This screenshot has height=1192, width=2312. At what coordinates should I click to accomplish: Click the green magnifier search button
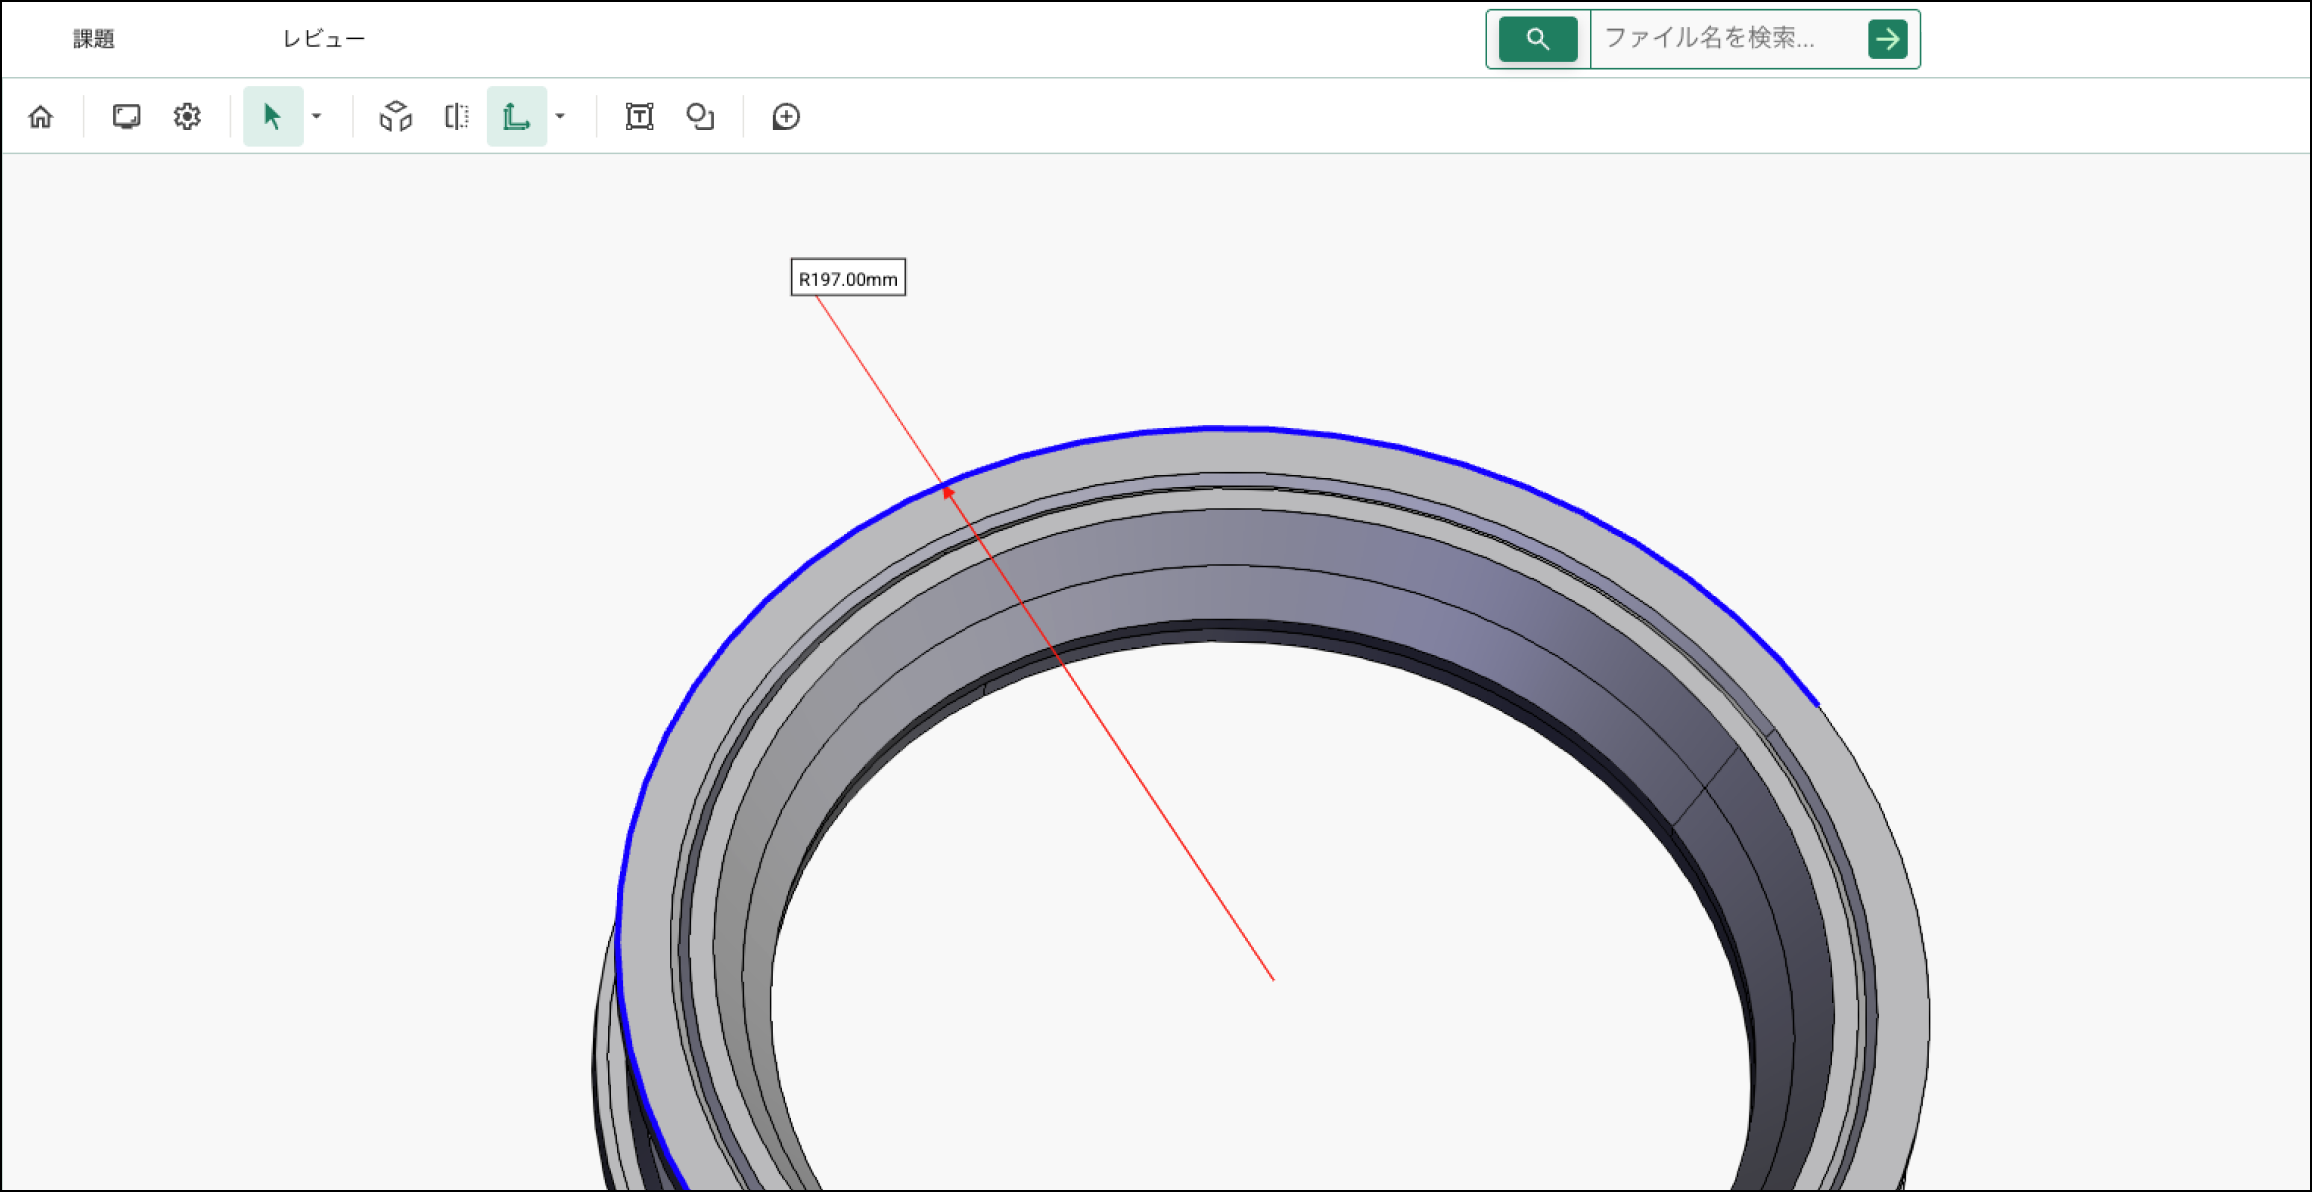[x=1537, y=39]
